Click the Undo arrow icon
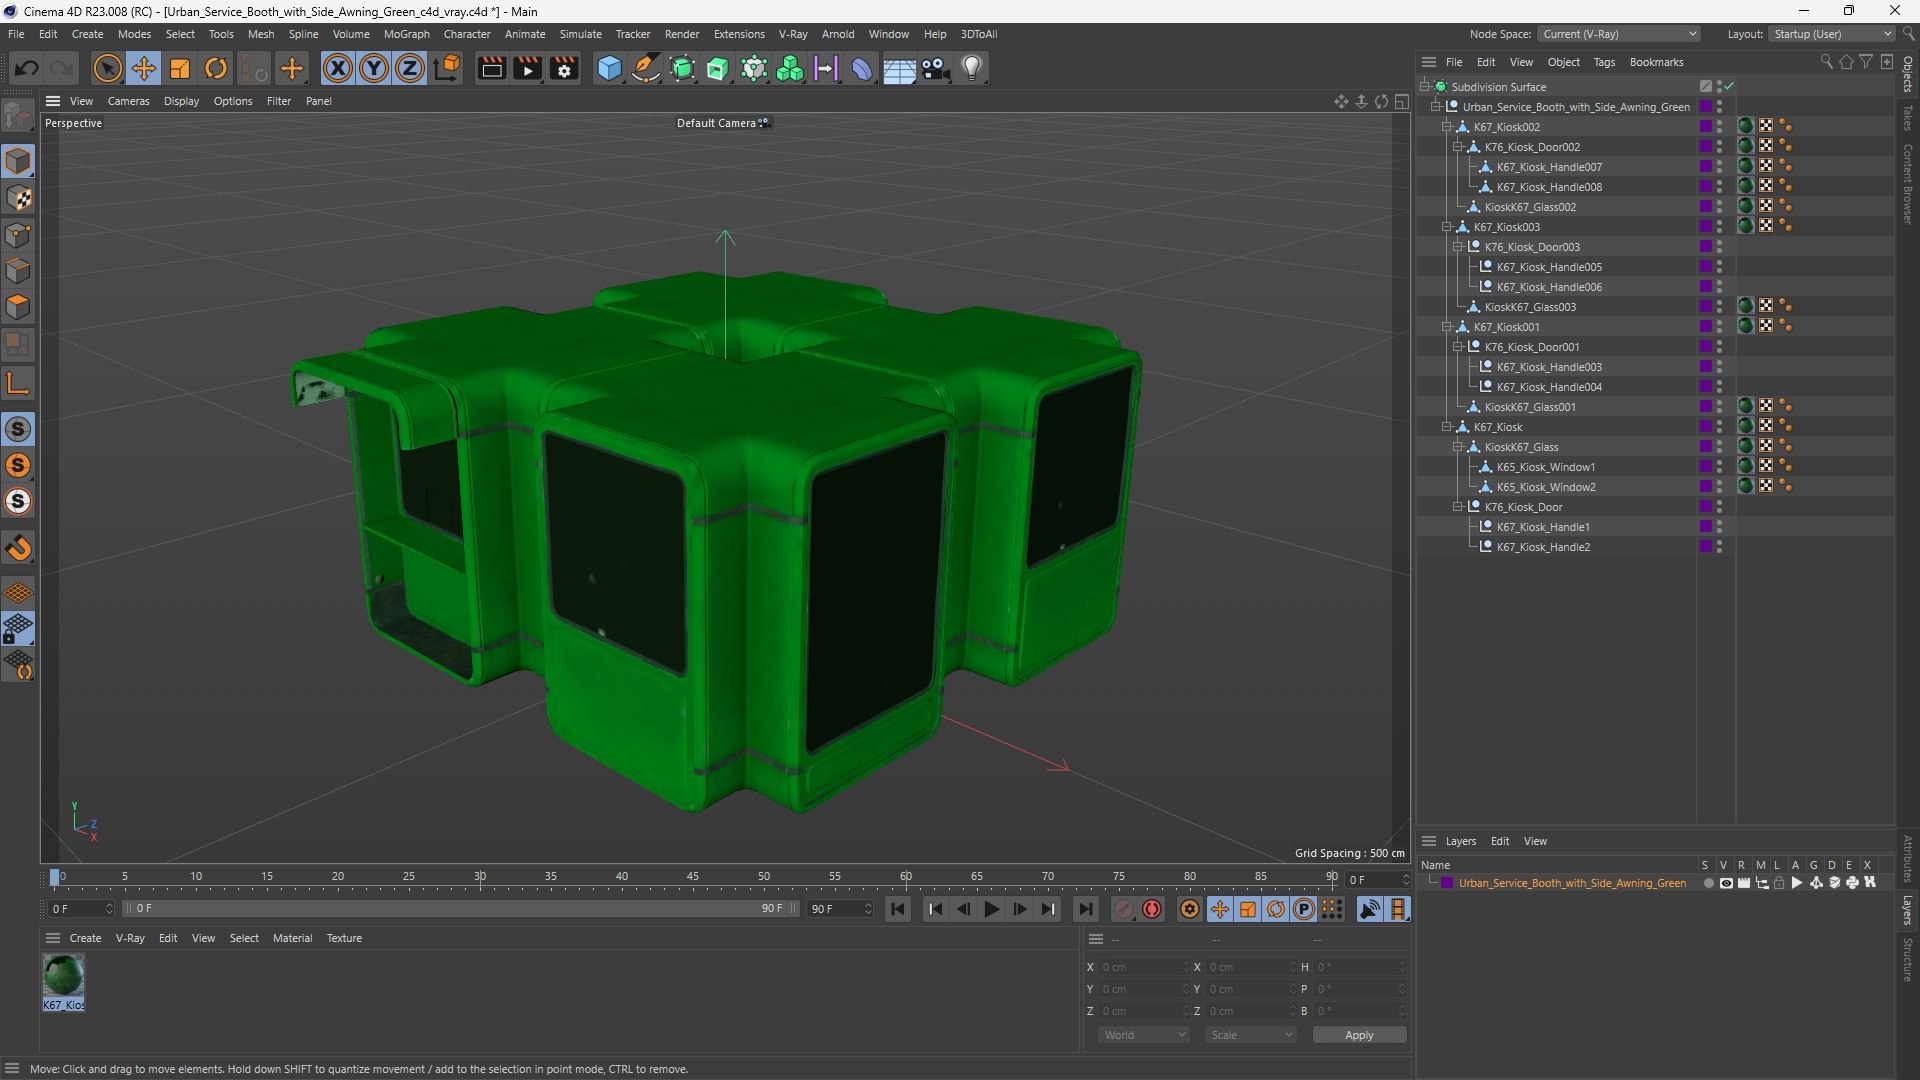The image size is (1920, 1080). 27,68
